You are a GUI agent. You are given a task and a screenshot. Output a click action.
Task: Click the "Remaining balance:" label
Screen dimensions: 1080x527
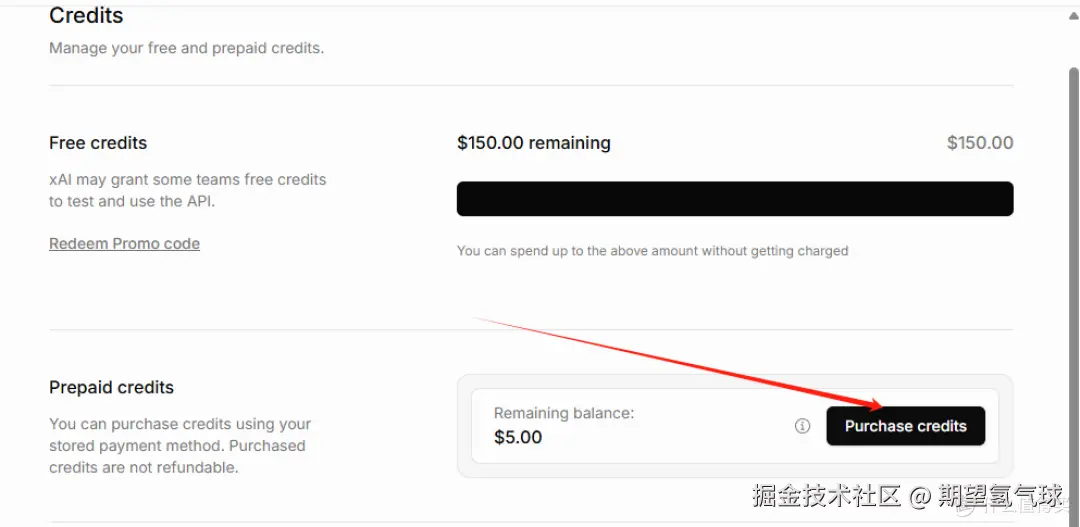pos(564,413)
